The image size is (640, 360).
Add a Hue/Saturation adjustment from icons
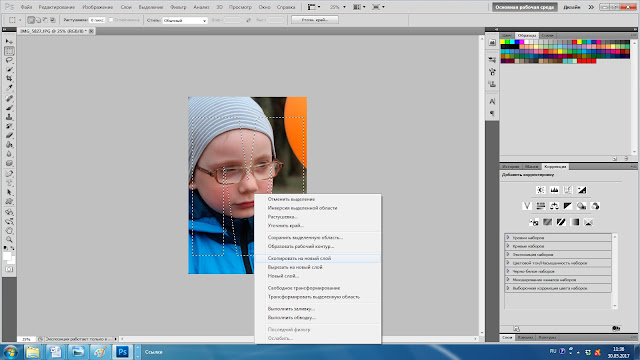tap(540, 206)
